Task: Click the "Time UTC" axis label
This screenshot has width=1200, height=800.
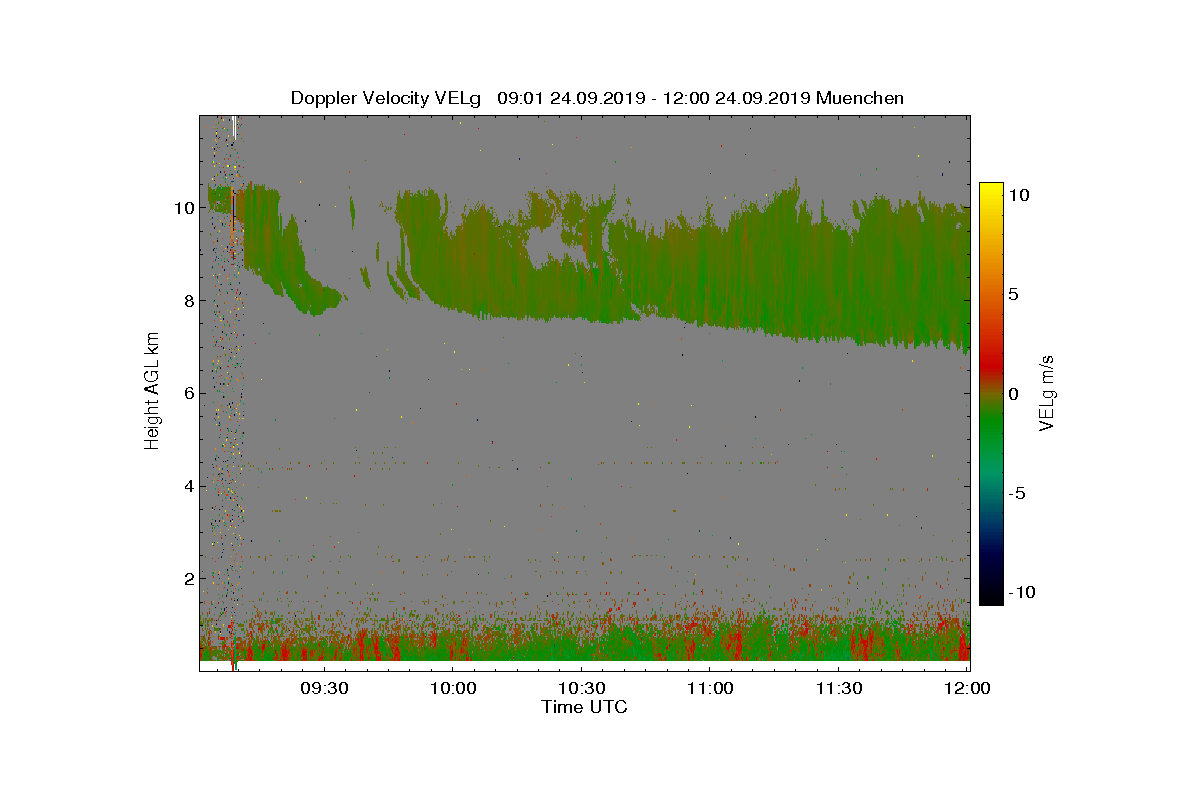Action: coord(584,707)
